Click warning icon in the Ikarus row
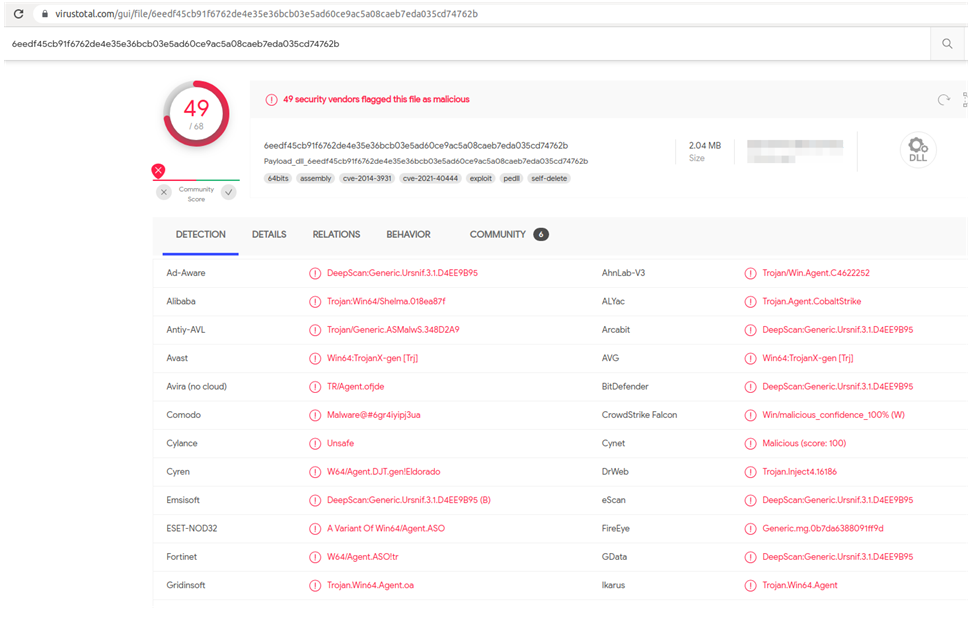The width and height of the screenshot is (980, 617). [750, 585]
